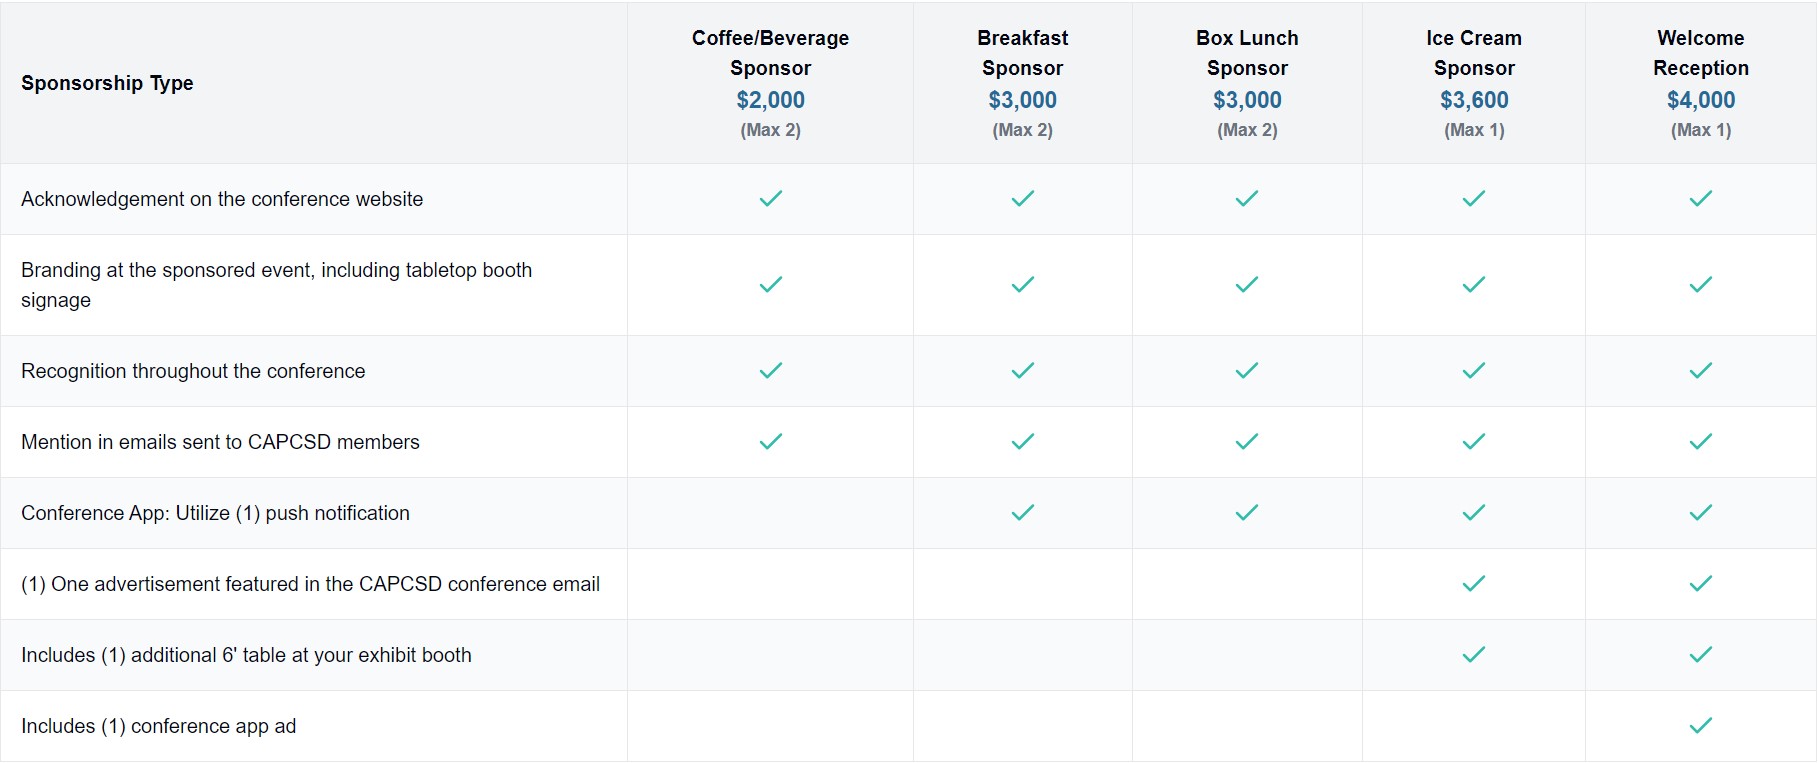
Task: Click the Breakfast checkmark for website acknowledgement
Action: click(1023, 199)
